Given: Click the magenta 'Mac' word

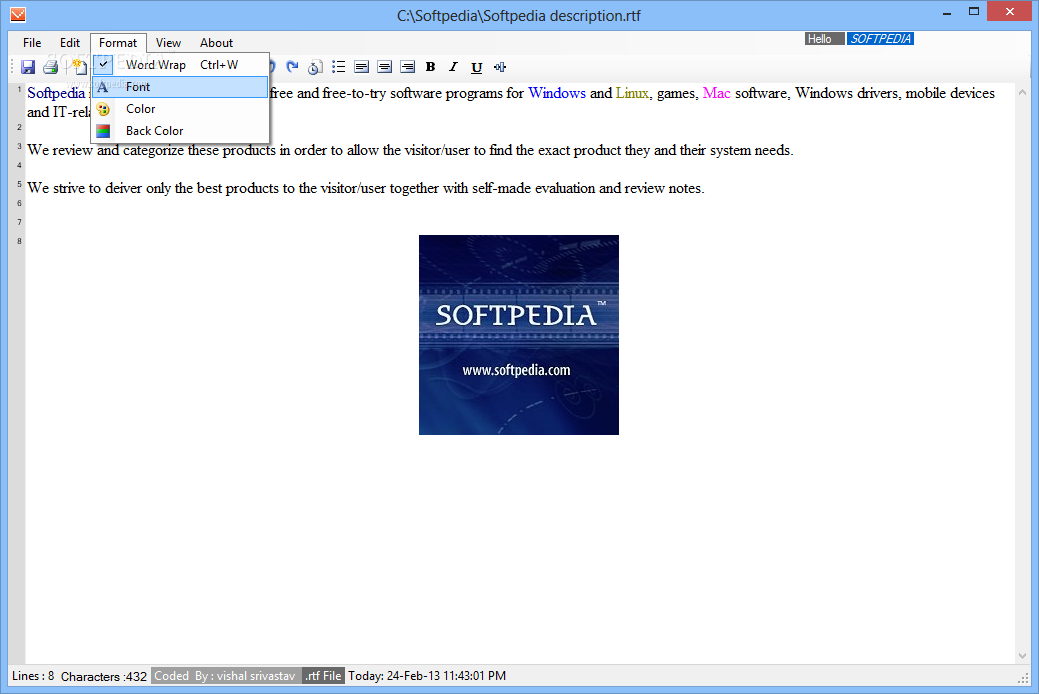Looking at the screenshot, I should [716, 93].
